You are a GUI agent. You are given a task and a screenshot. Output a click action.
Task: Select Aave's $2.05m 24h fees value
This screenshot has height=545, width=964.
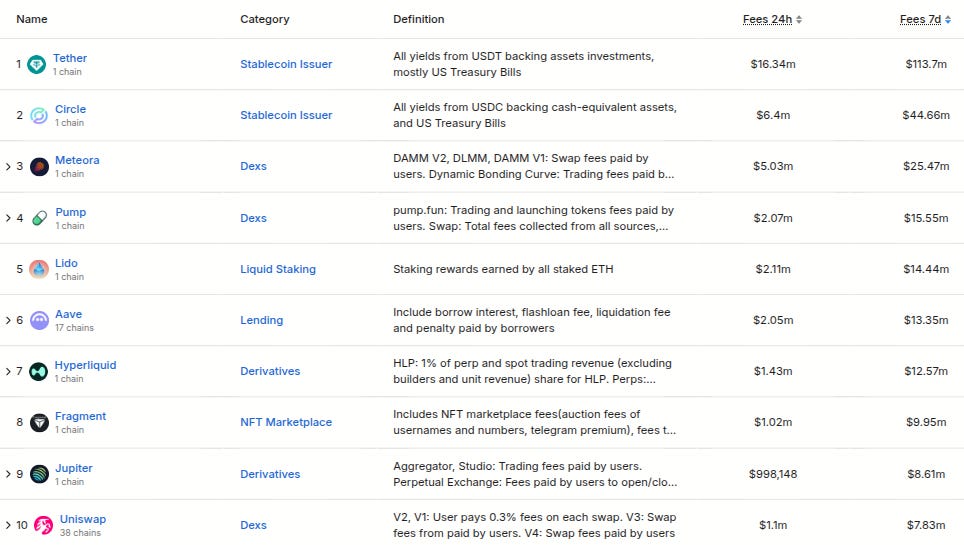point(773,320)
